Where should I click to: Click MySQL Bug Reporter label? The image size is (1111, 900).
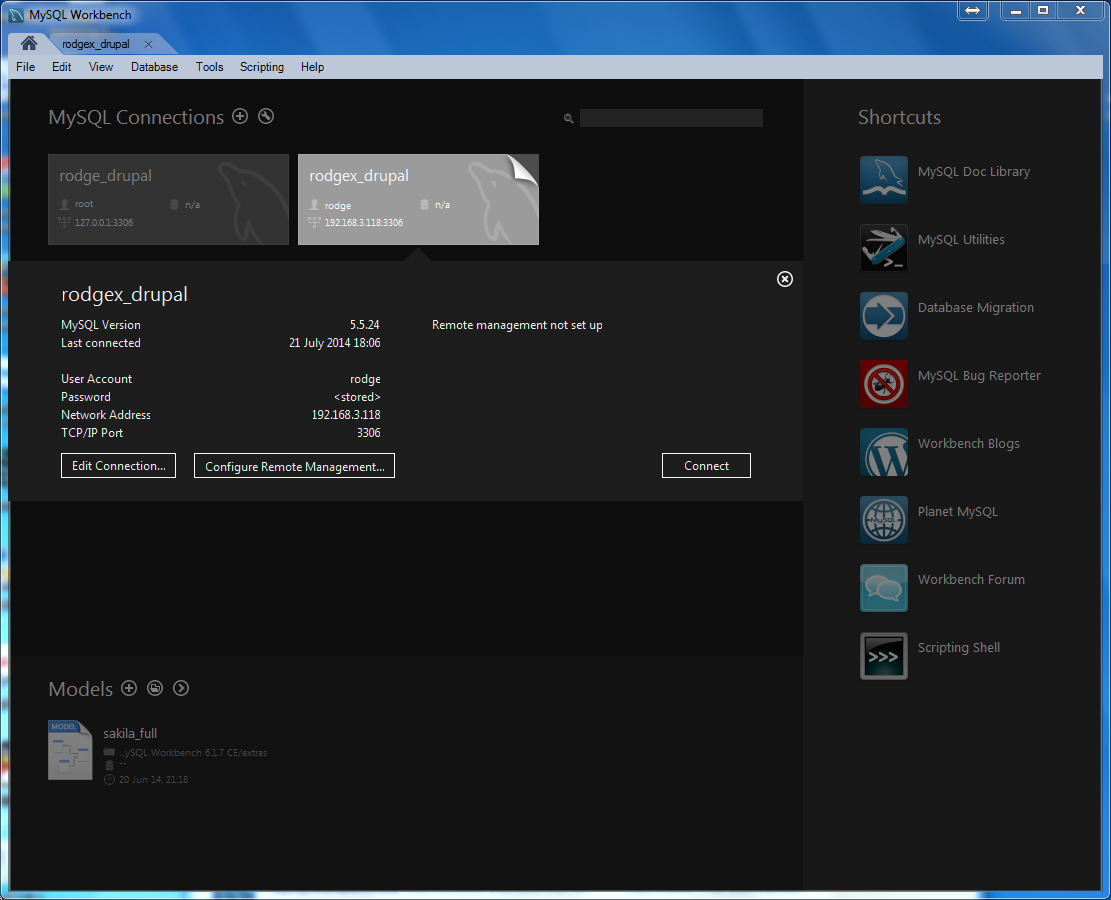pos(979,376)
